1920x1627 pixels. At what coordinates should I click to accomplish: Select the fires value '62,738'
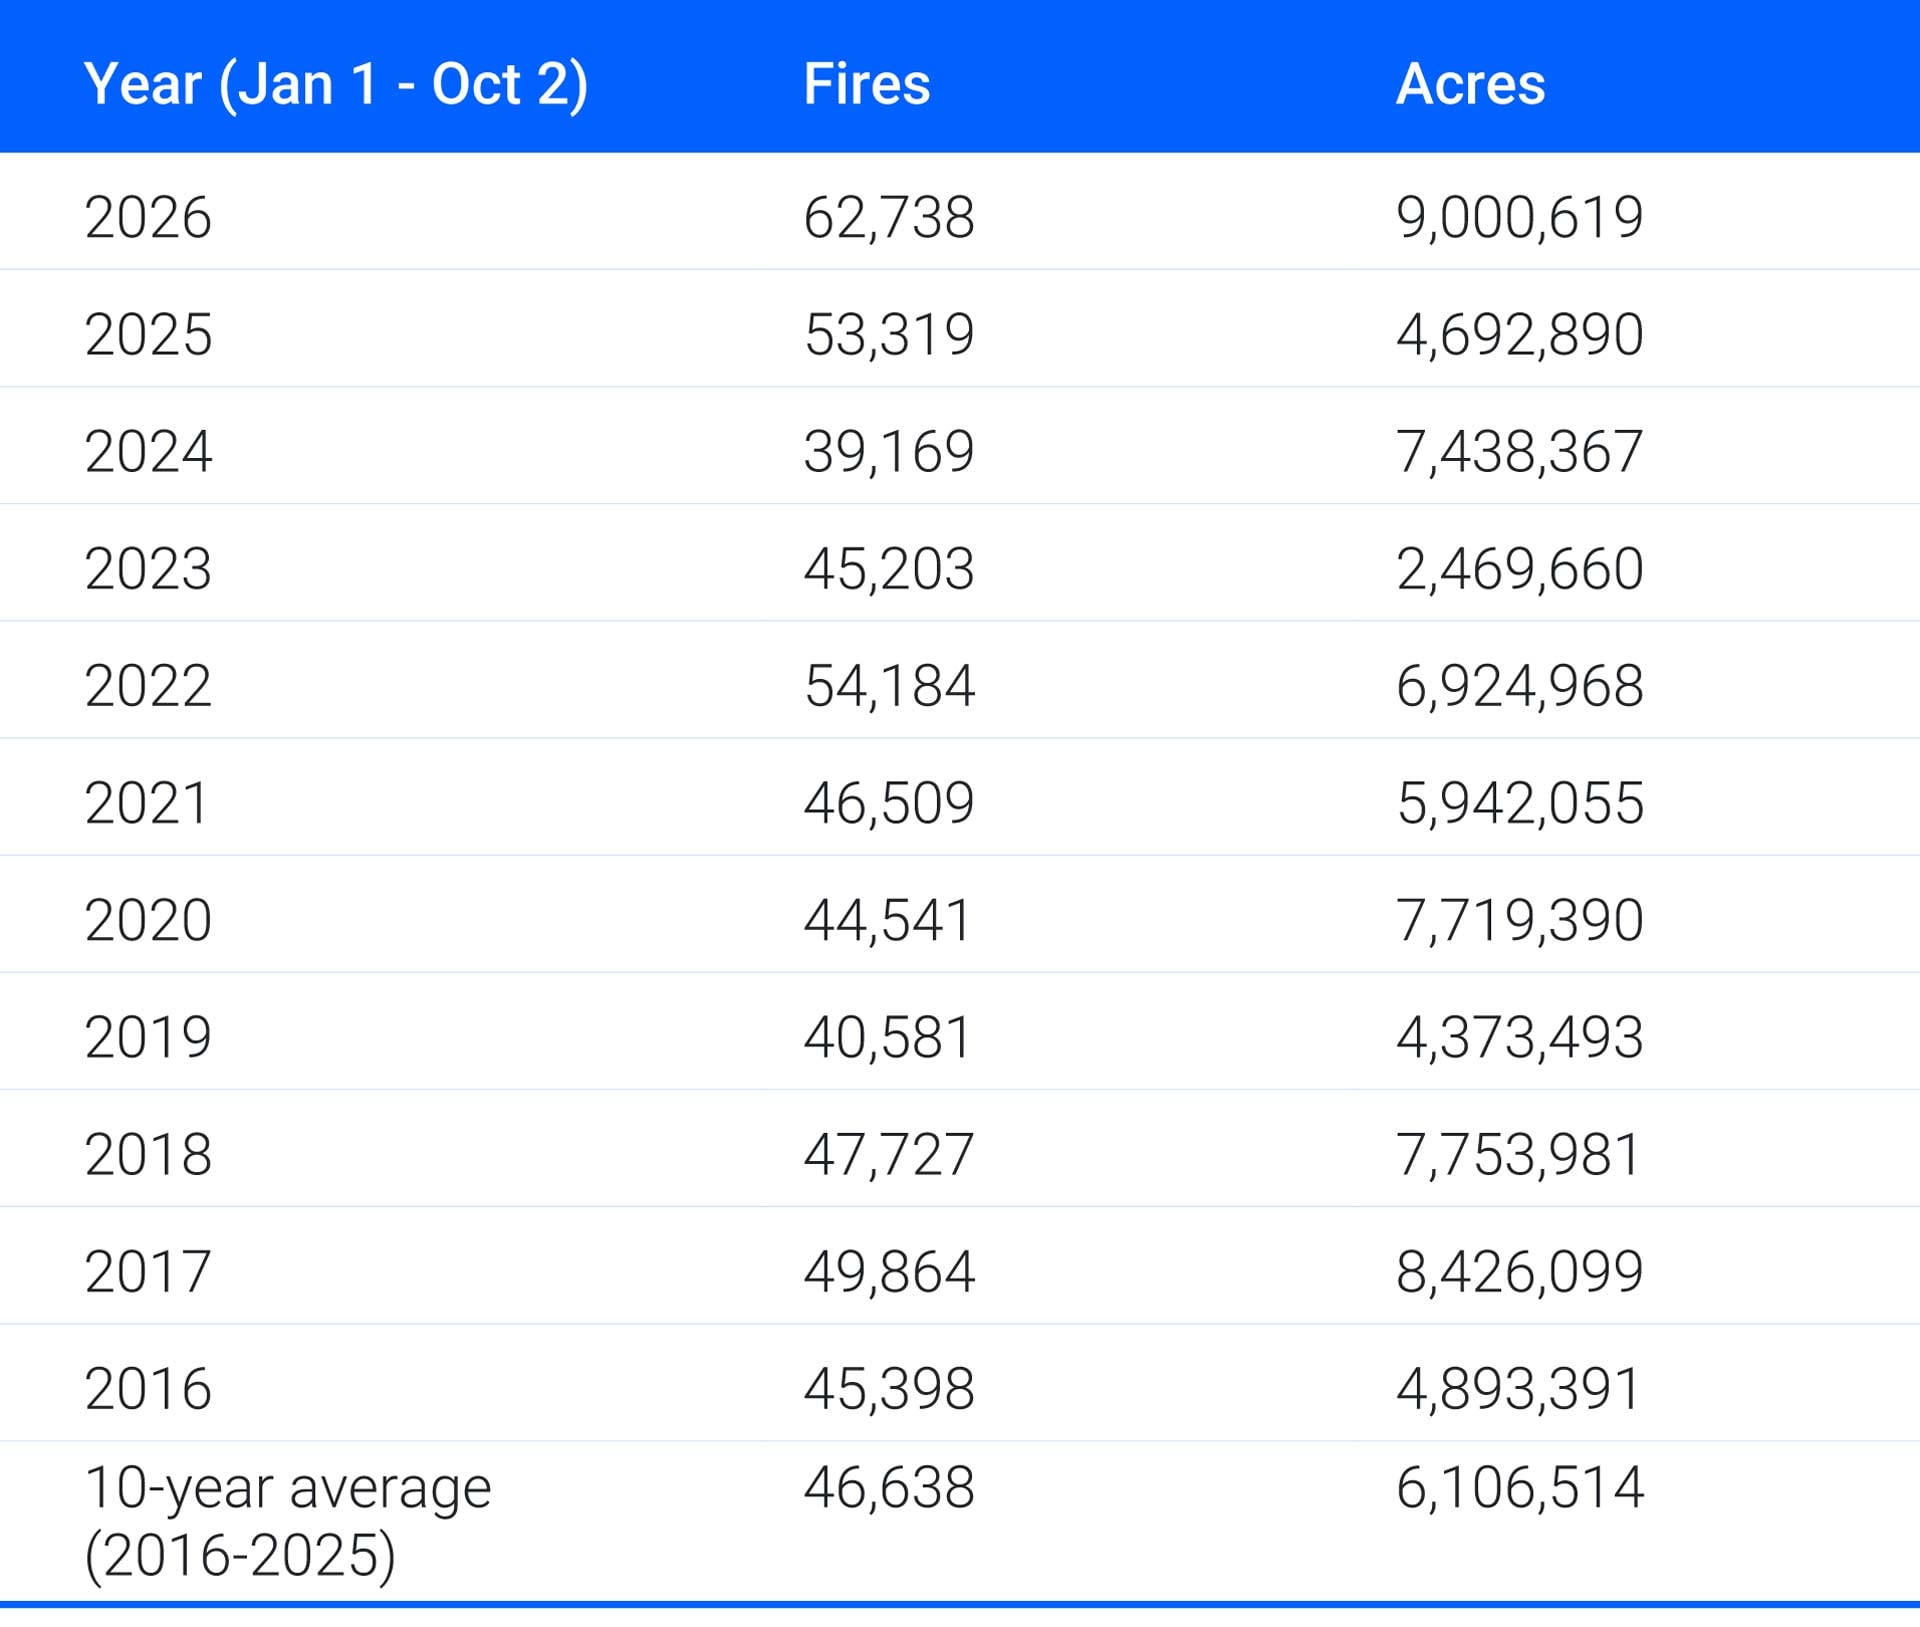pos(889,218)
